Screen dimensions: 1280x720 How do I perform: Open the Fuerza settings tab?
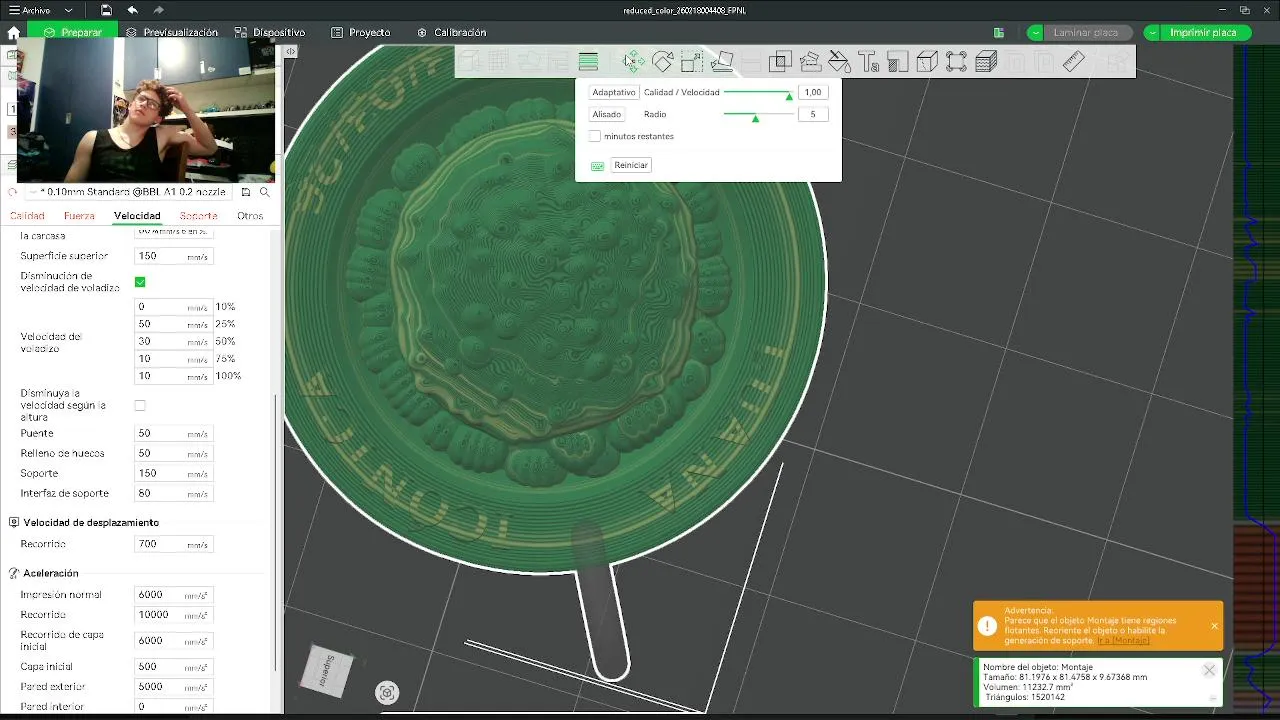click(79, 216)
